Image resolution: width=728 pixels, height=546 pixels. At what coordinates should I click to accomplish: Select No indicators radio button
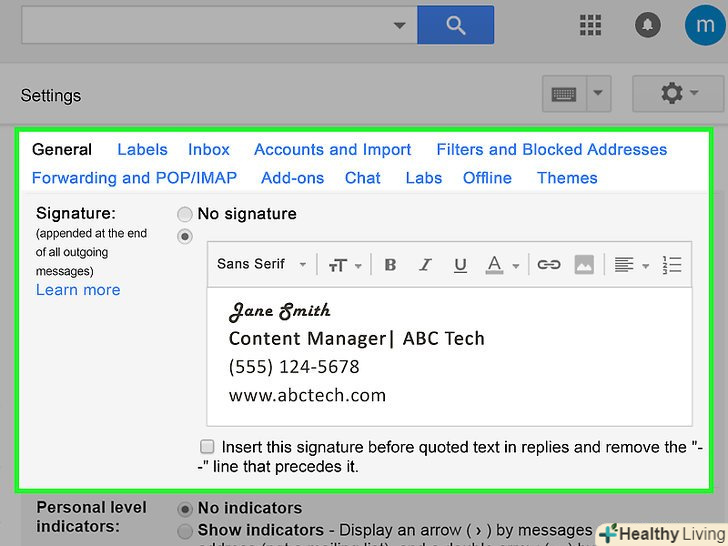(185, 508)
